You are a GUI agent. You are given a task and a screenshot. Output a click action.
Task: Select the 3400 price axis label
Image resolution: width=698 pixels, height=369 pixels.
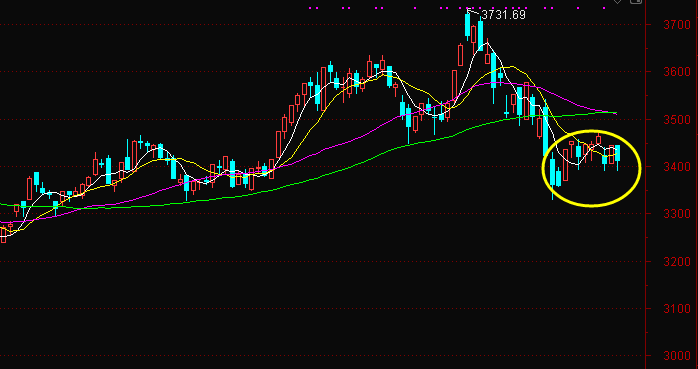tap(677, 166)
